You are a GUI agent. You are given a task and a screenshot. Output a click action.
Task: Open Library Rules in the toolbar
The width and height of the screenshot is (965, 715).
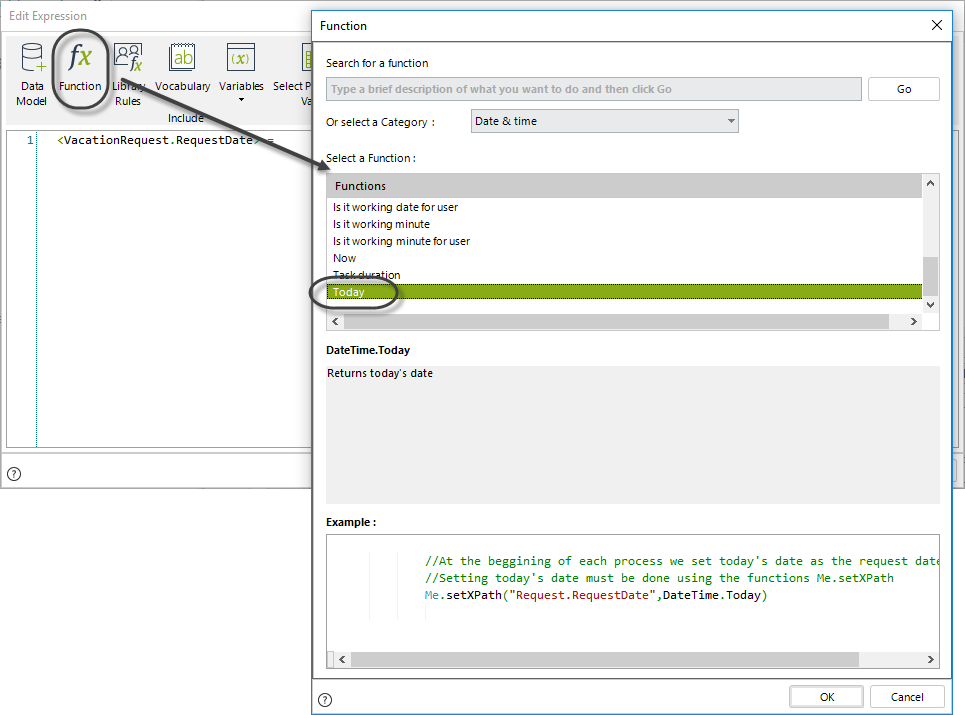[x=128, y=74]
